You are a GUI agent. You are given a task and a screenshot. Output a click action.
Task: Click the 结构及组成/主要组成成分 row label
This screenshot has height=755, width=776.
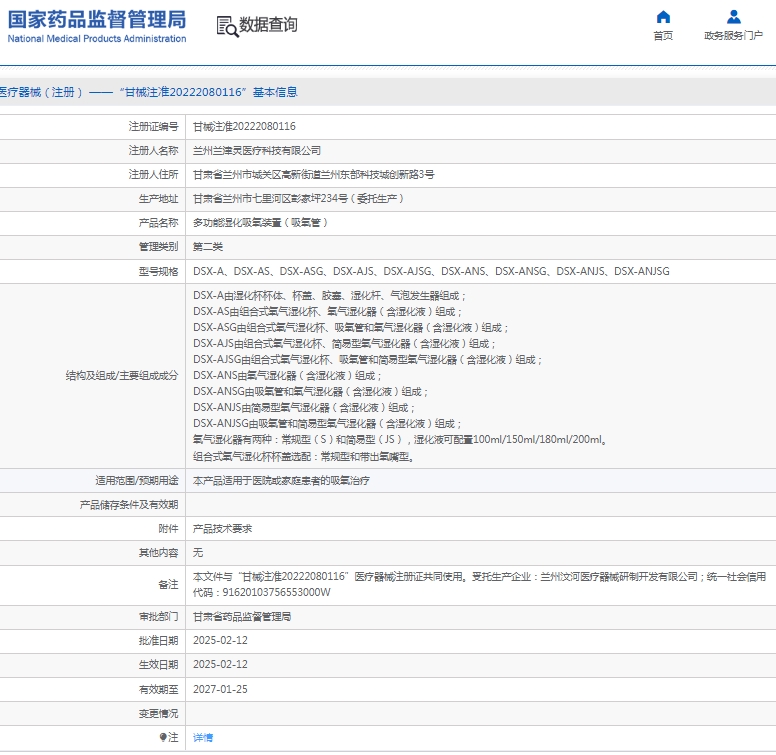tap(122, 376)
